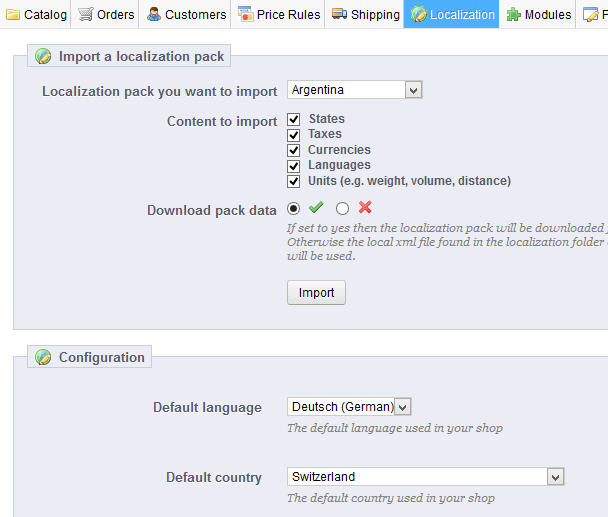Click the States label text
Image resolution: width=608 pixels, height=517 pixels.
click(326, 119)
